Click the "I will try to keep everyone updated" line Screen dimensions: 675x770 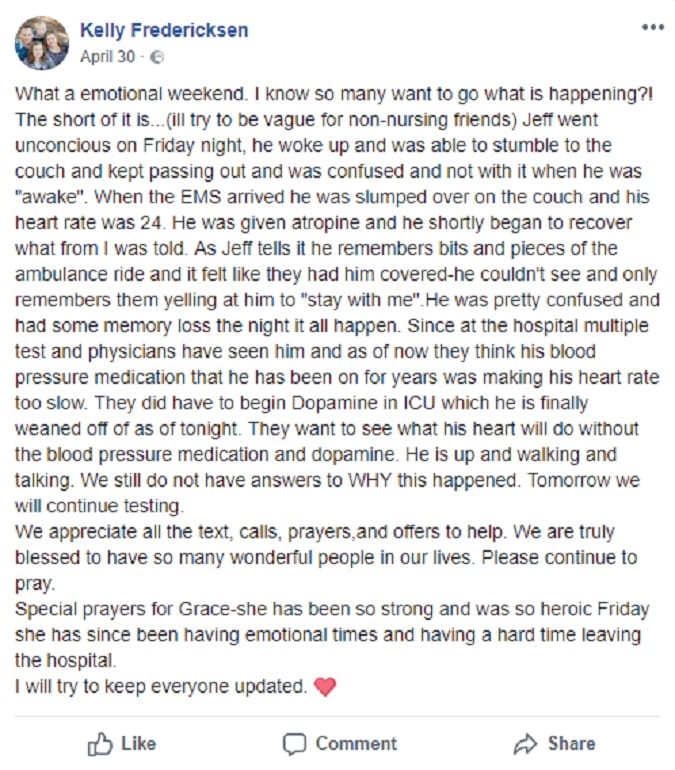coord(161,686)
